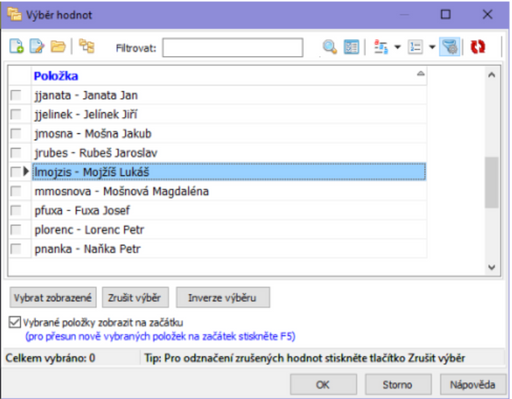Viewport: 512px width, 399px height.
Task: Click the list scrollbar up arrow
Action: click(492, 75)
